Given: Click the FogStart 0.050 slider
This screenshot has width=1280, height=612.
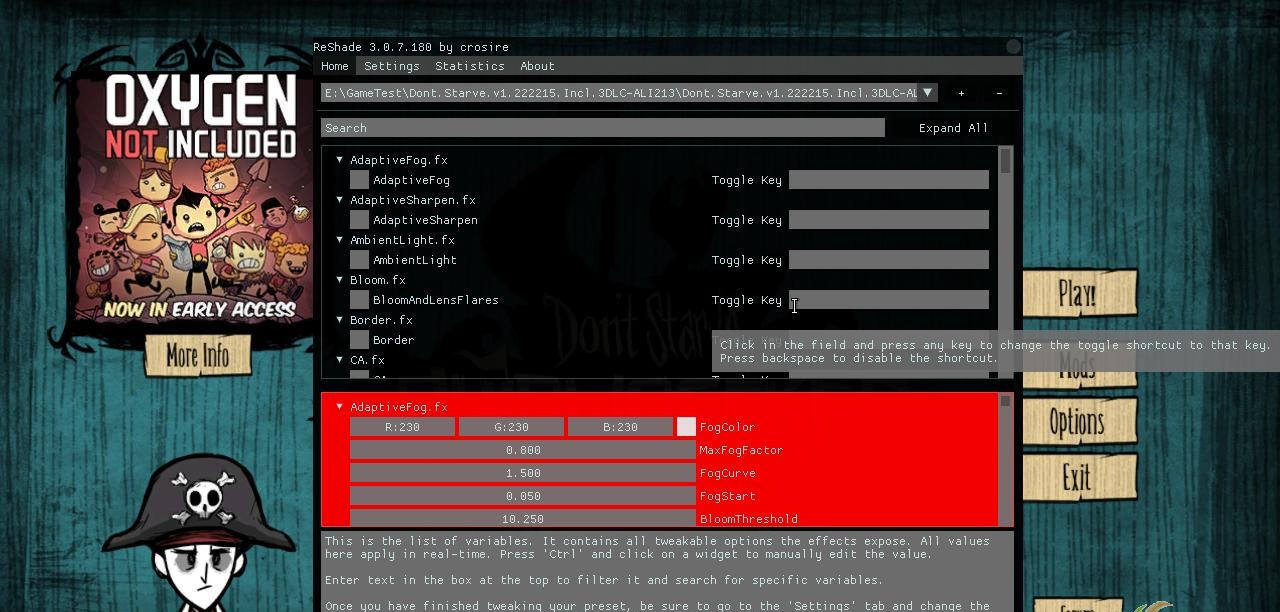Looking at the screenshot, I should click(x=523, y=496).
